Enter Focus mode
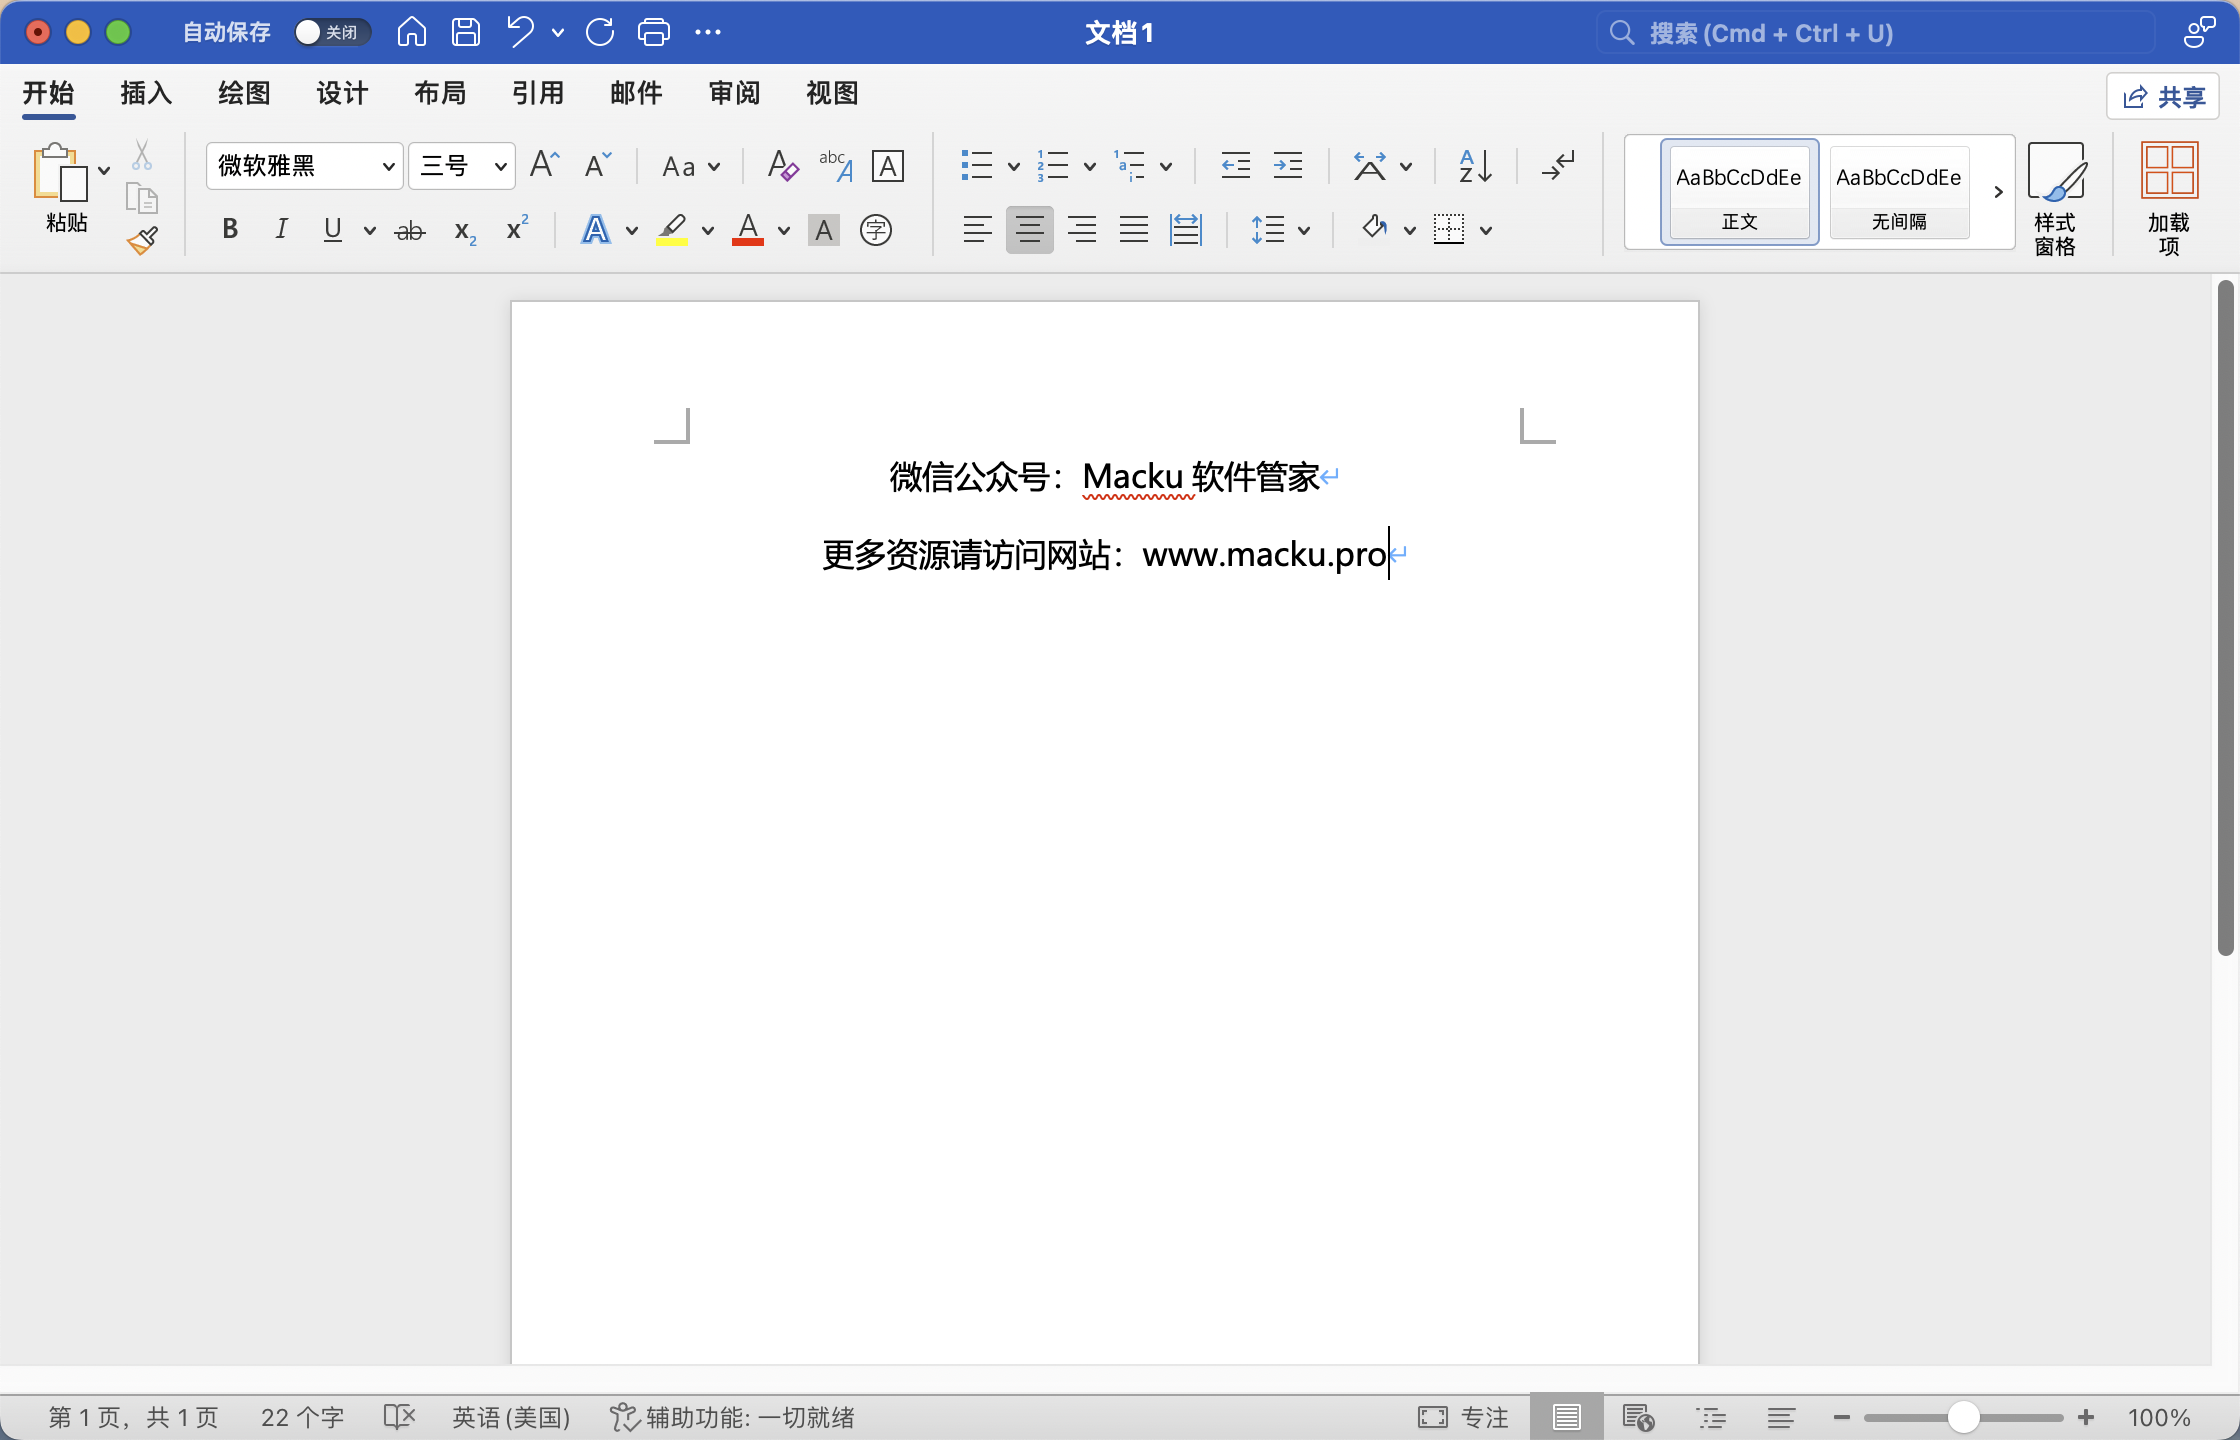The height and width of the screenshot is (1440, 2240). click(1462, 1417)
